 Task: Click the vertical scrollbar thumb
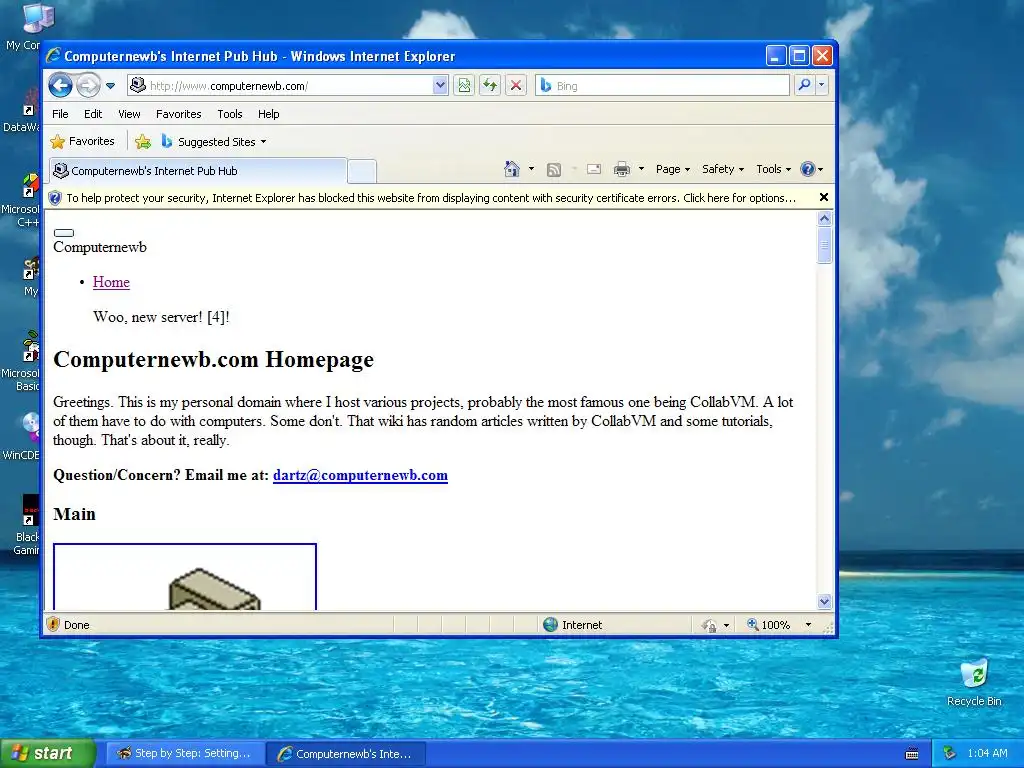point(824,245)
